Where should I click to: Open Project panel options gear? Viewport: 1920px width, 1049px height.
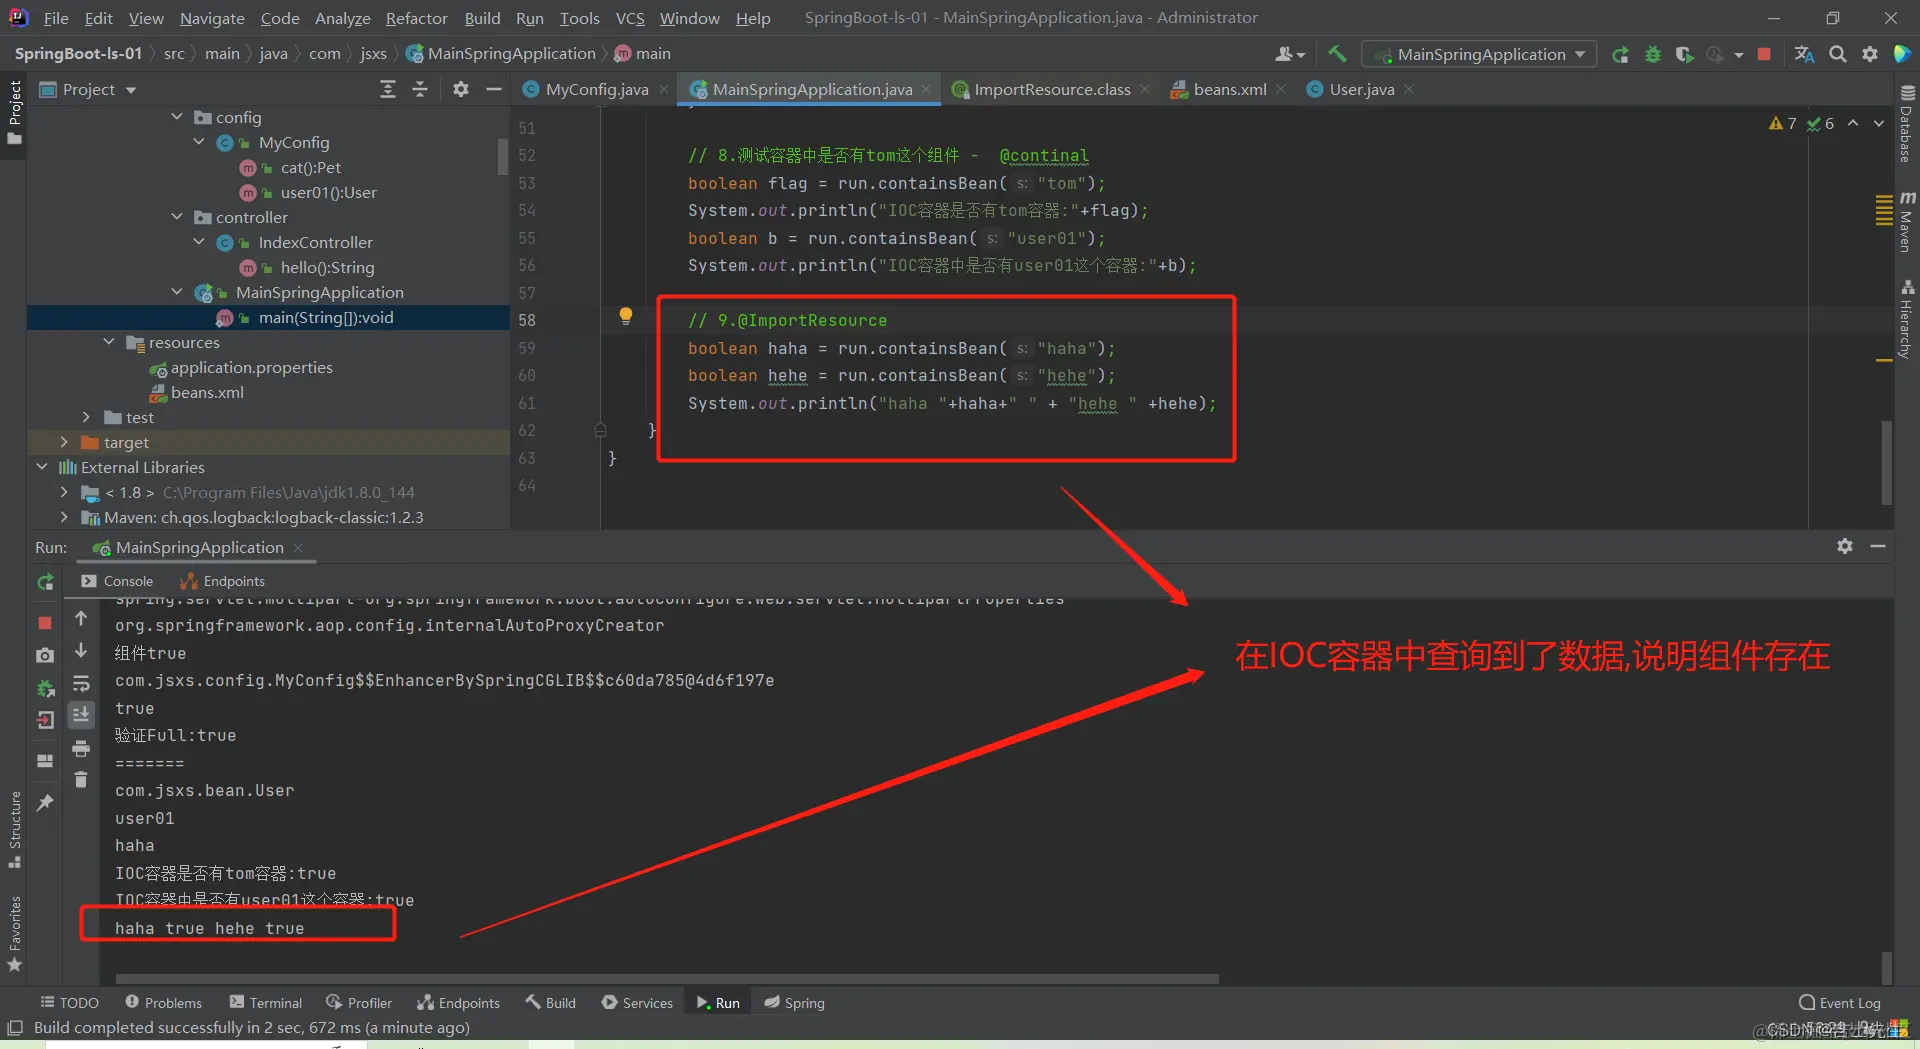(460, 89)
